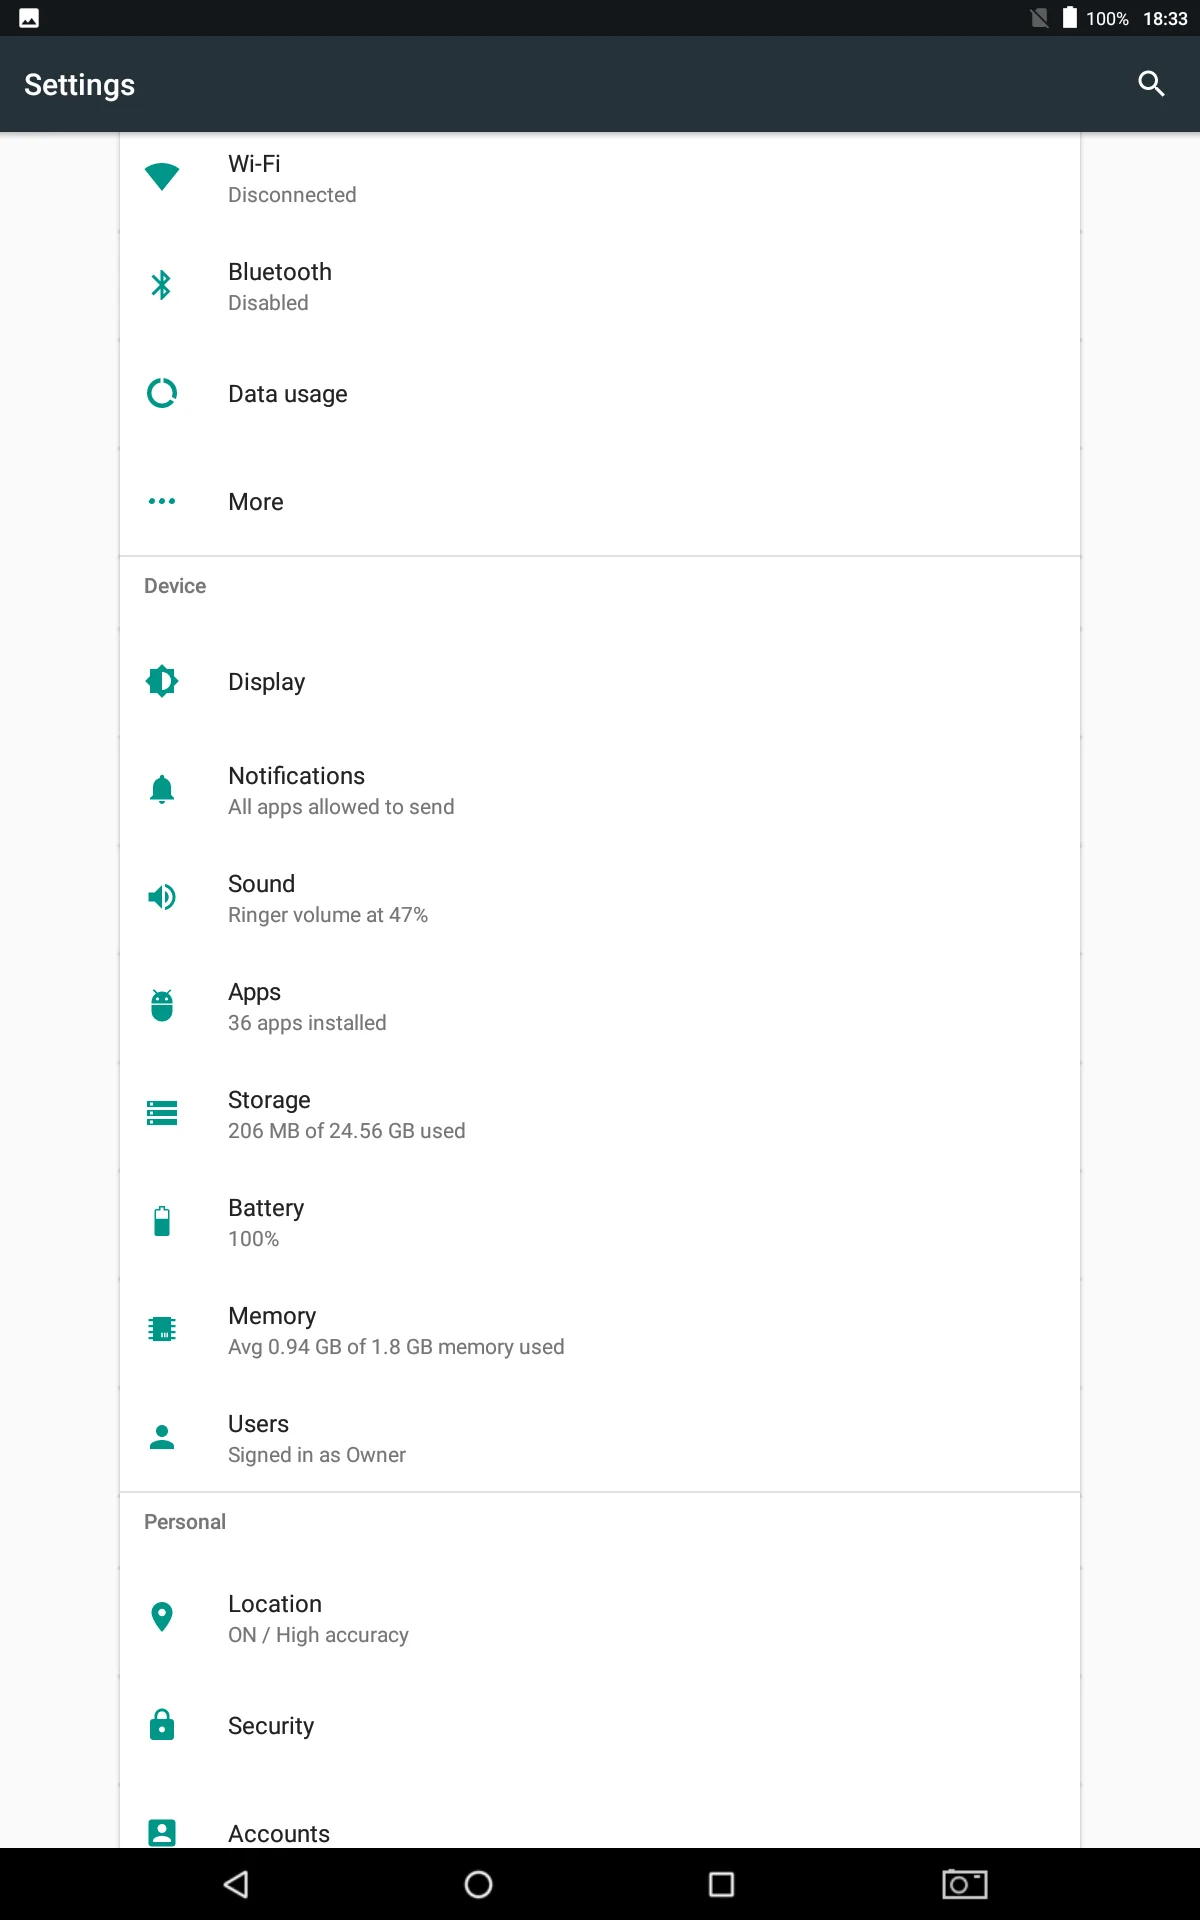
Task: Tap the search magnifier icon
Action: click(x=1151, y=84)
